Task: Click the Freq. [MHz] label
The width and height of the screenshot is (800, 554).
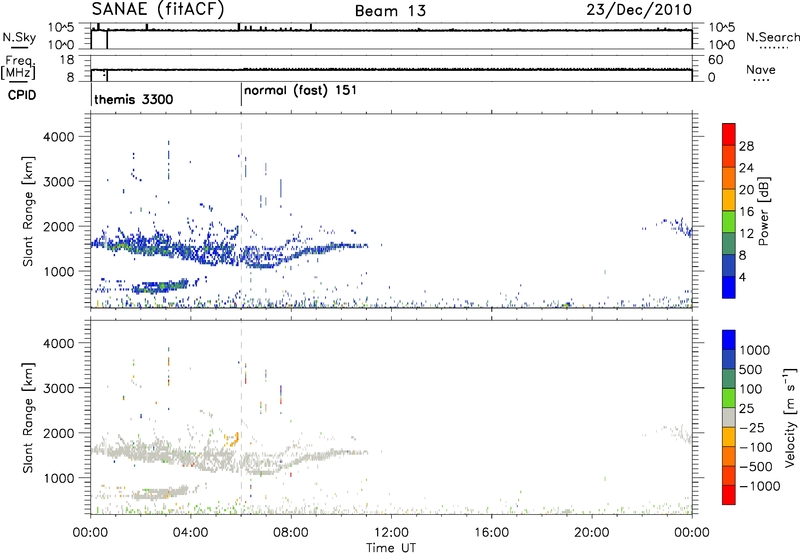Action: coord(18,67)
